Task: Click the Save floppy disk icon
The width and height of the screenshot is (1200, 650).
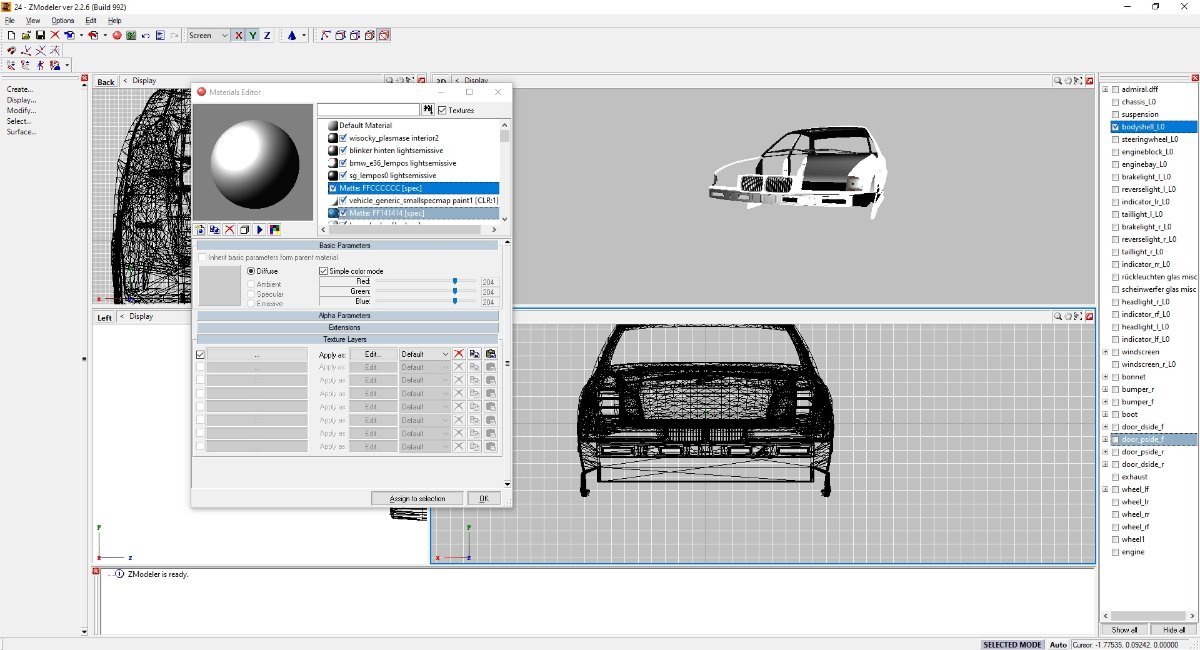Action: click(40, 35)
